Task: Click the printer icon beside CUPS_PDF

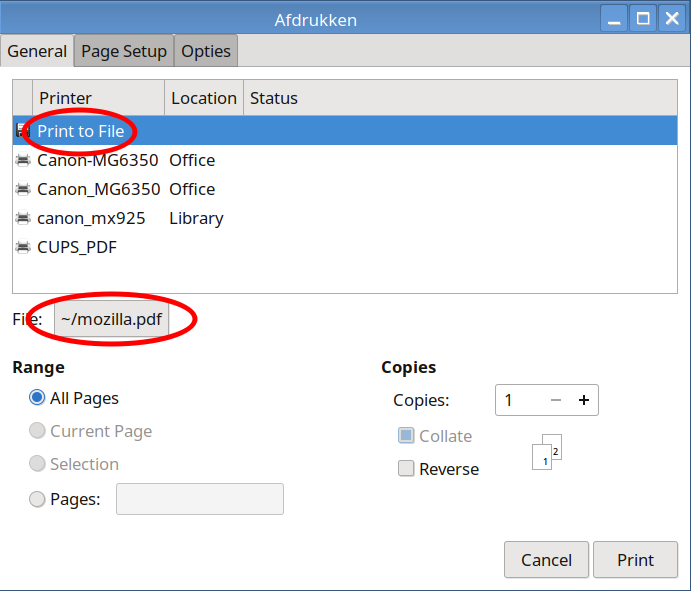Action: pyautogui.click(x=22, y=247)
